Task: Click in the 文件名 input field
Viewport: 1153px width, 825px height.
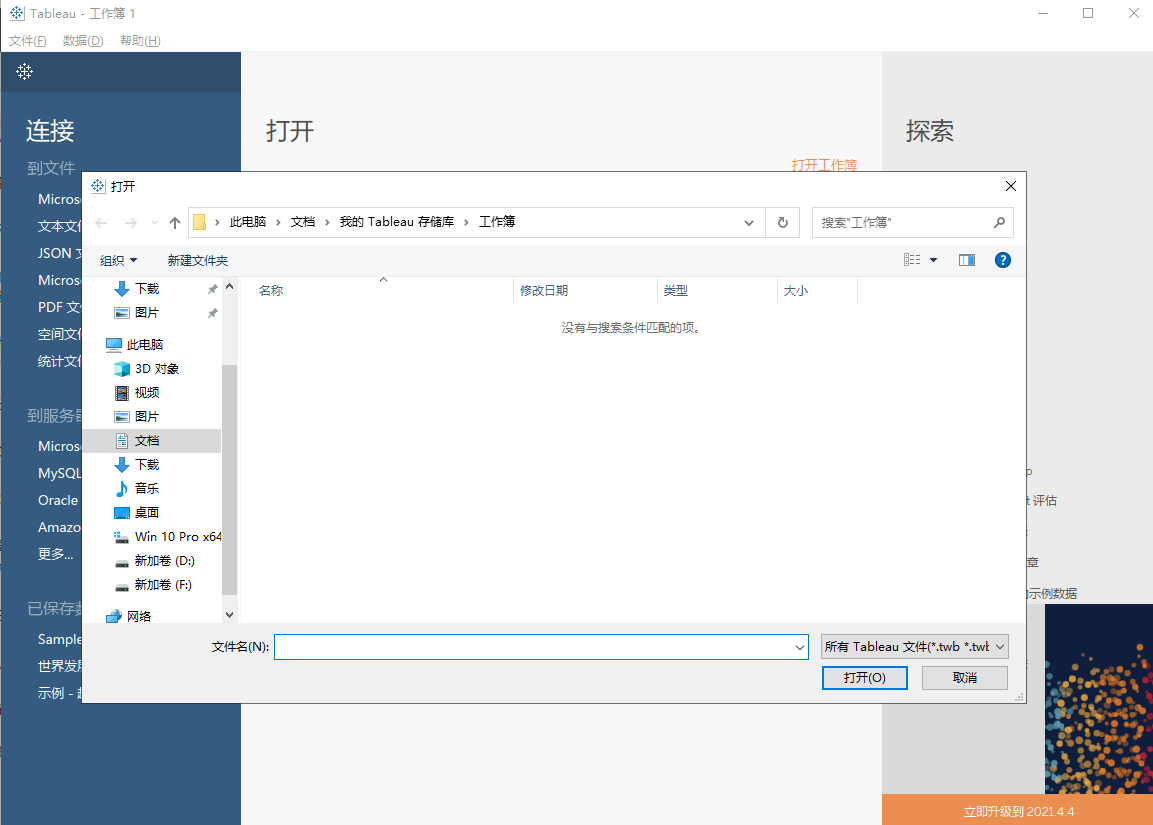Action: click(533, 648)
